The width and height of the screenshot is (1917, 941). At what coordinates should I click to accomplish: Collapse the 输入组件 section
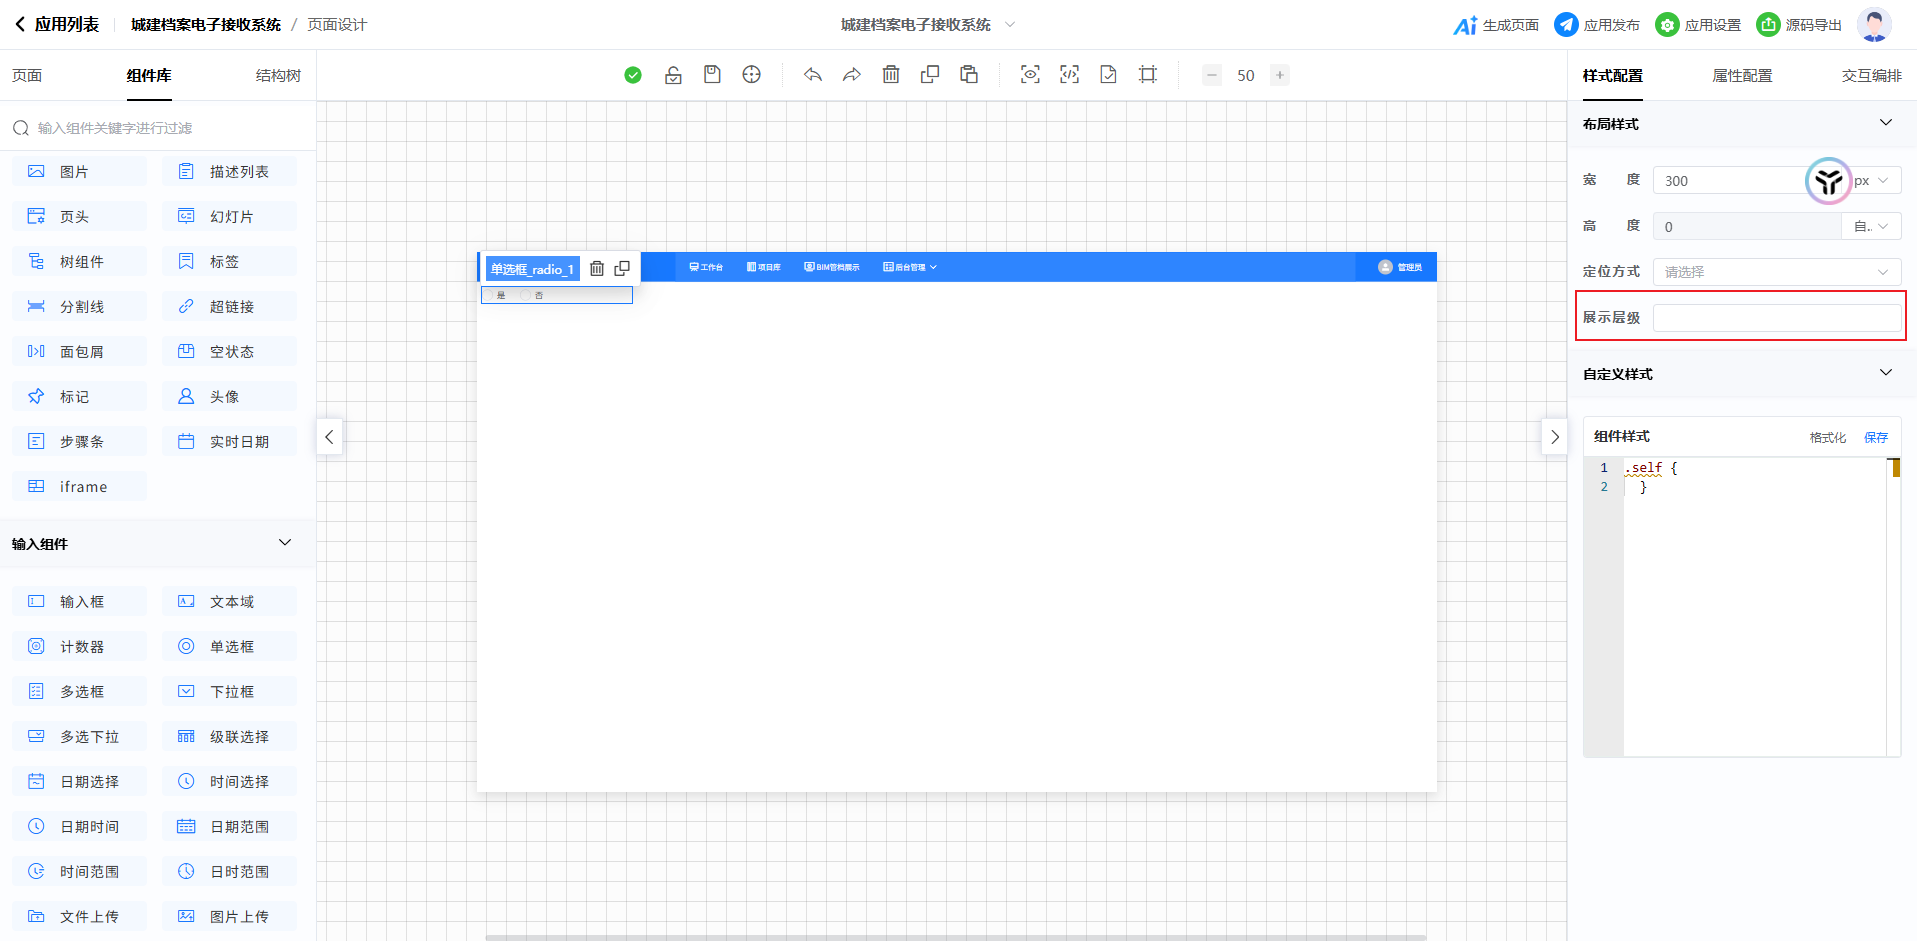(x=285, y=543)
